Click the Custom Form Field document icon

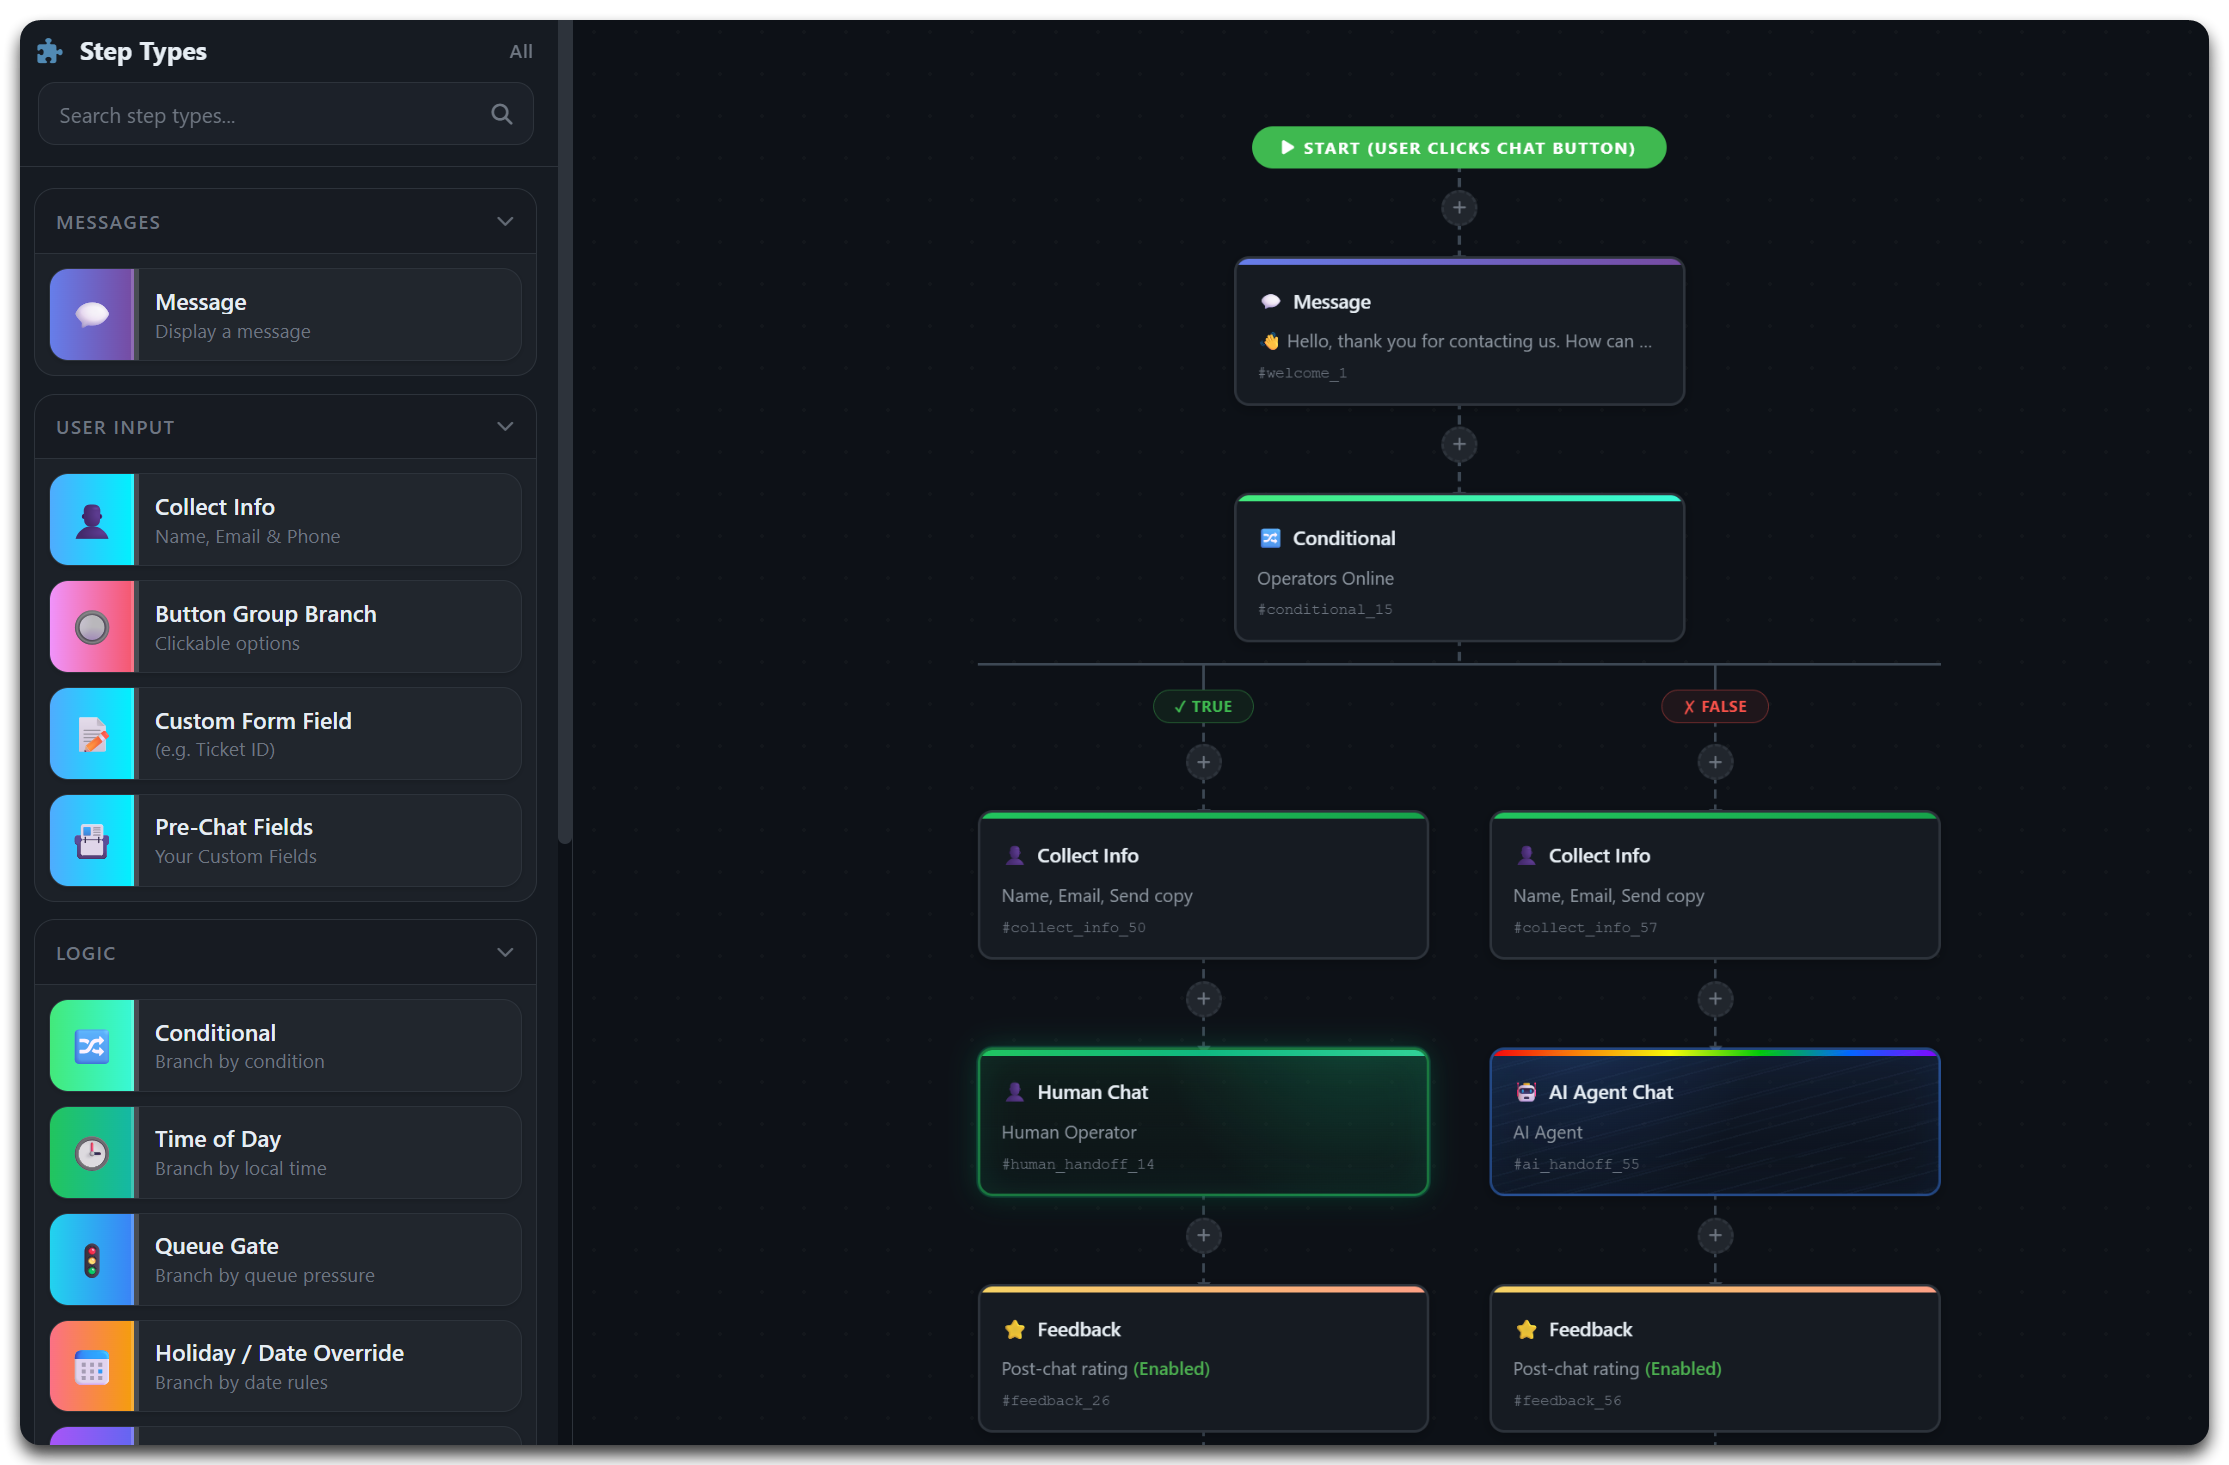pos(92,733)
